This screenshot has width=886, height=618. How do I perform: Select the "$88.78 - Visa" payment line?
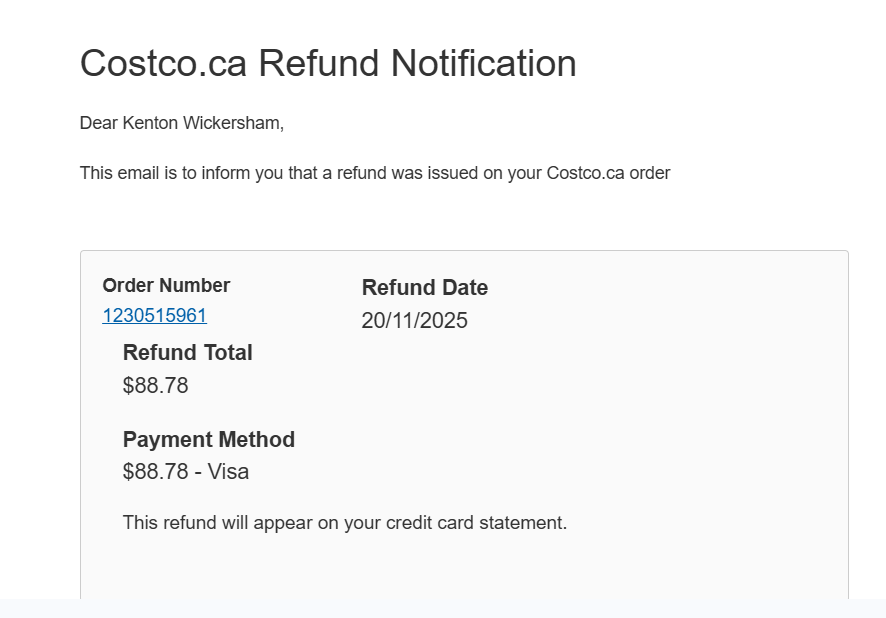pos(185,472)
